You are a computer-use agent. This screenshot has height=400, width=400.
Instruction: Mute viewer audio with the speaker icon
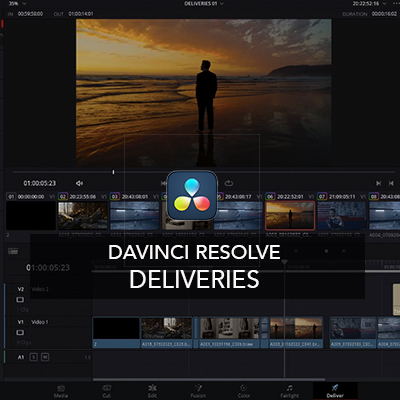[79, 183]
